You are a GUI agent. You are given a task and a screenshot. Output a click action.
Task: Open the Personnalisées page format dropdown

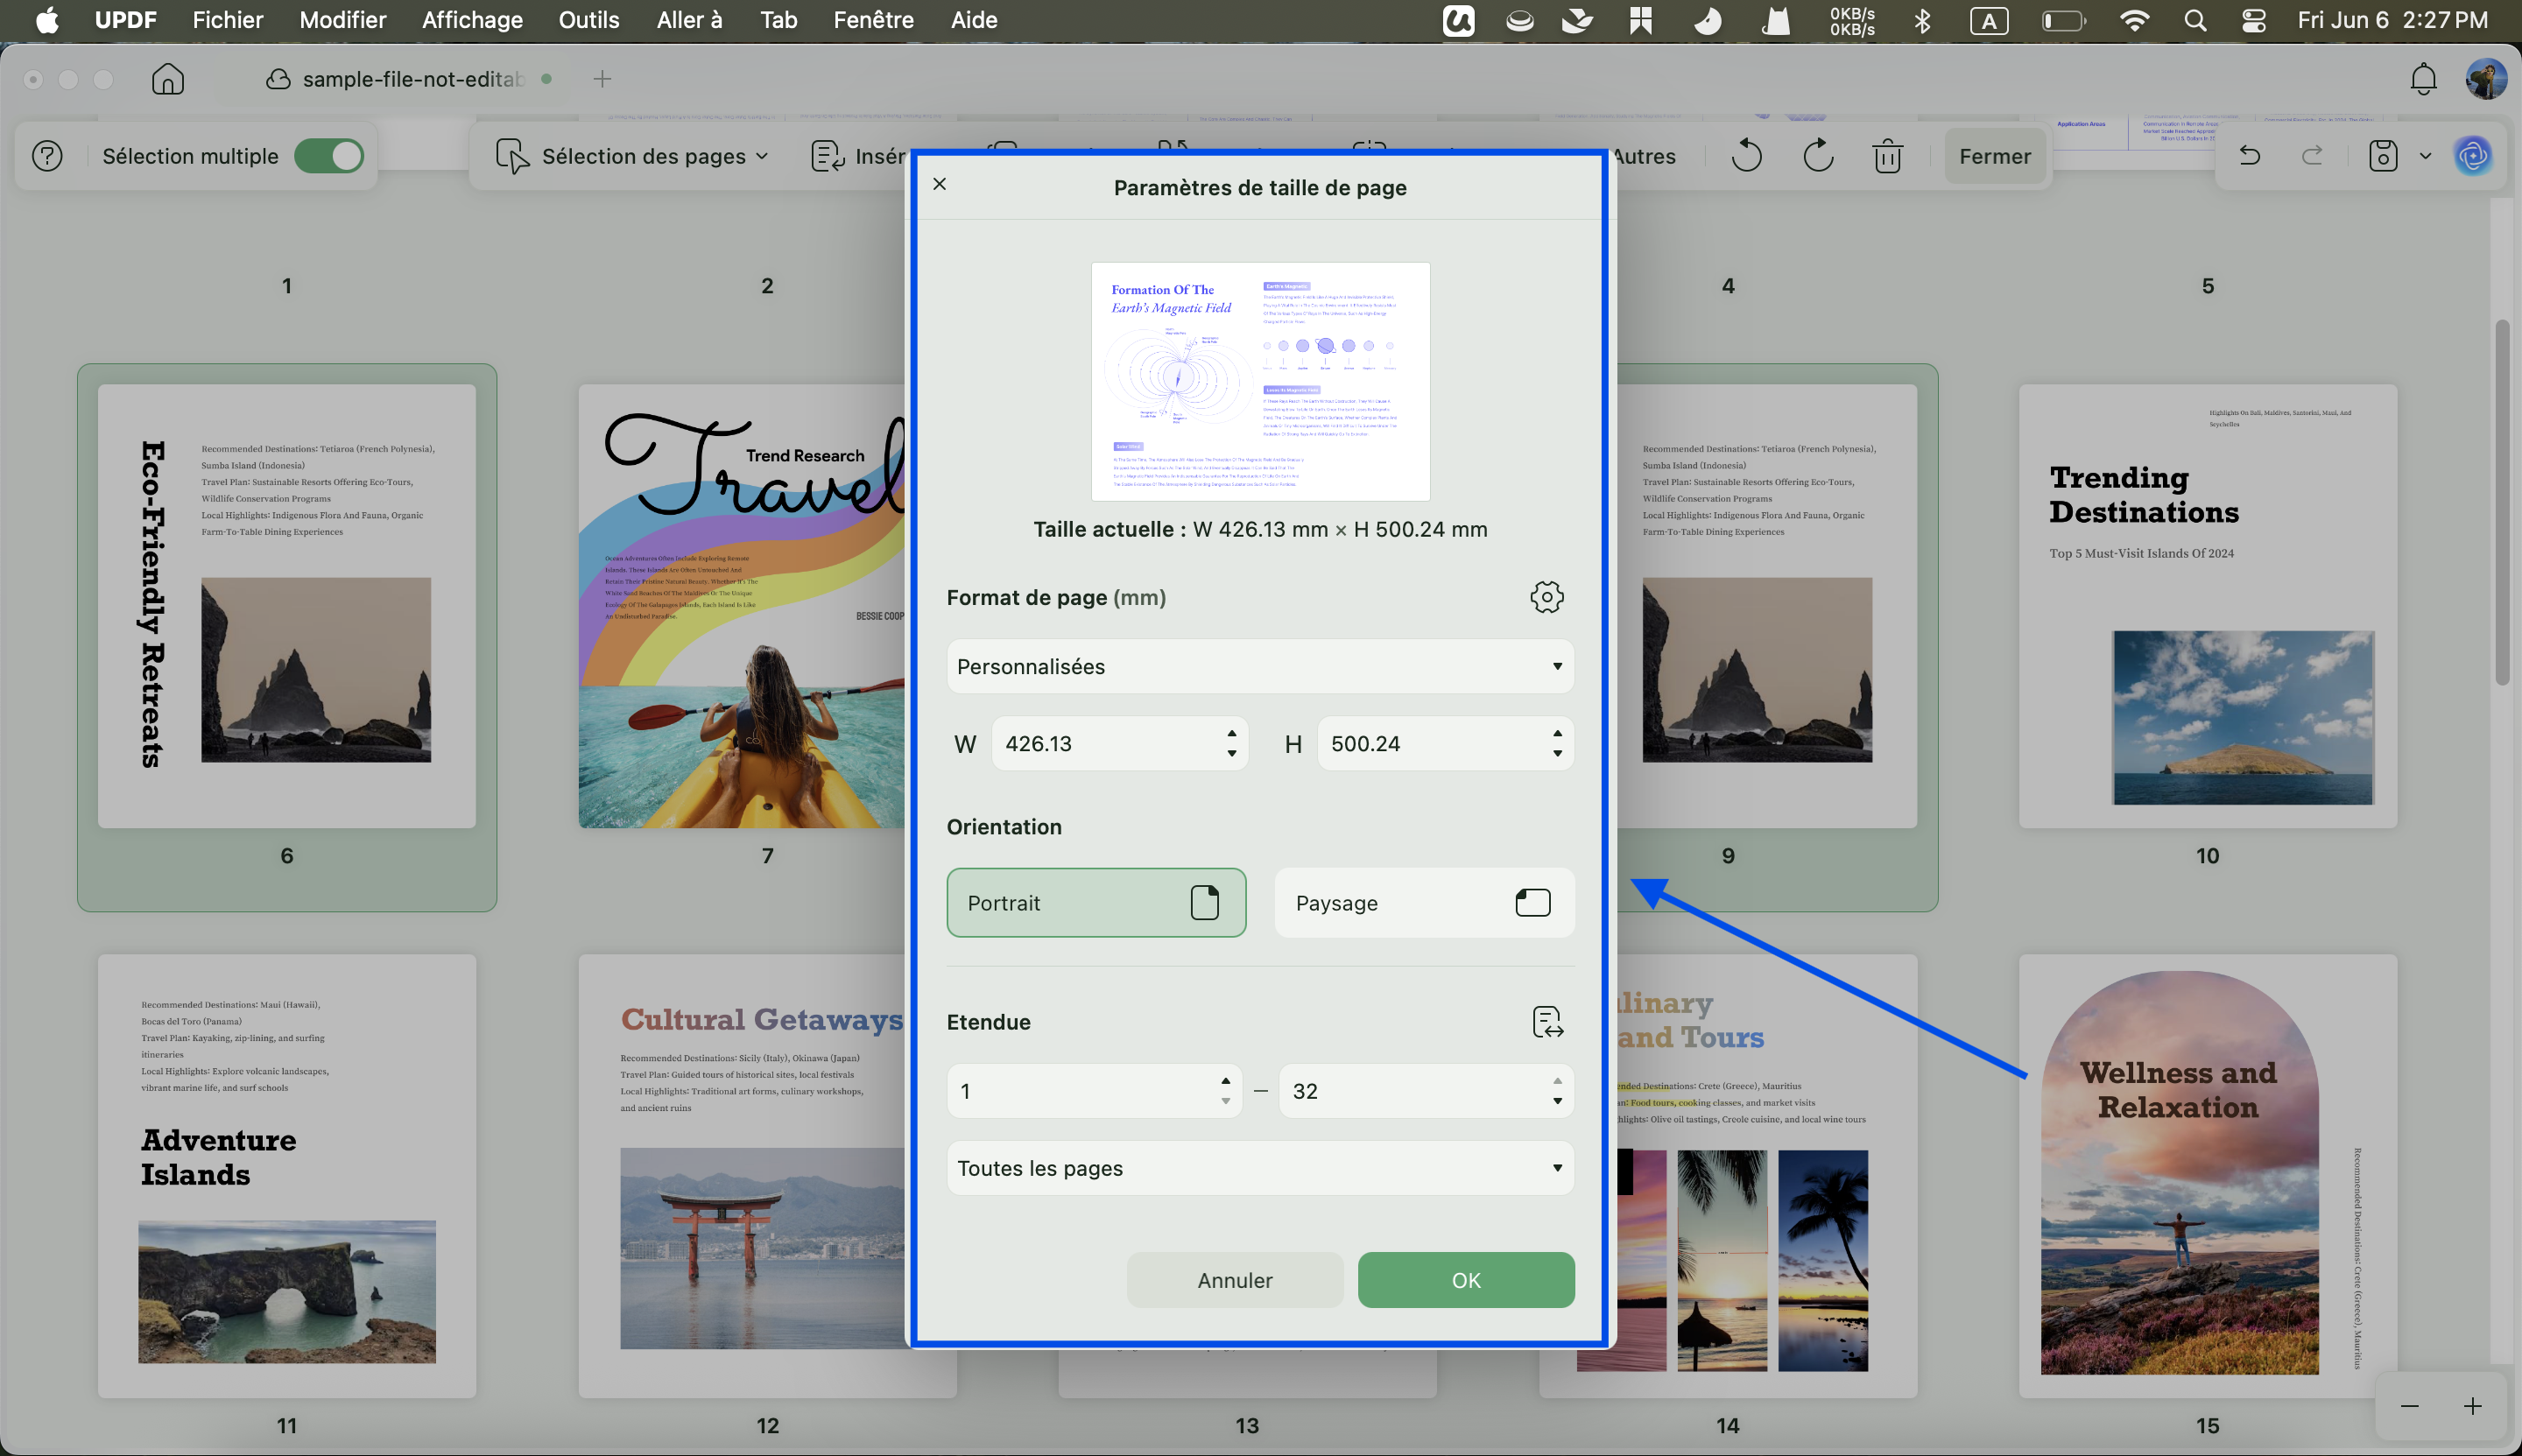click(x=1260, y=666)
